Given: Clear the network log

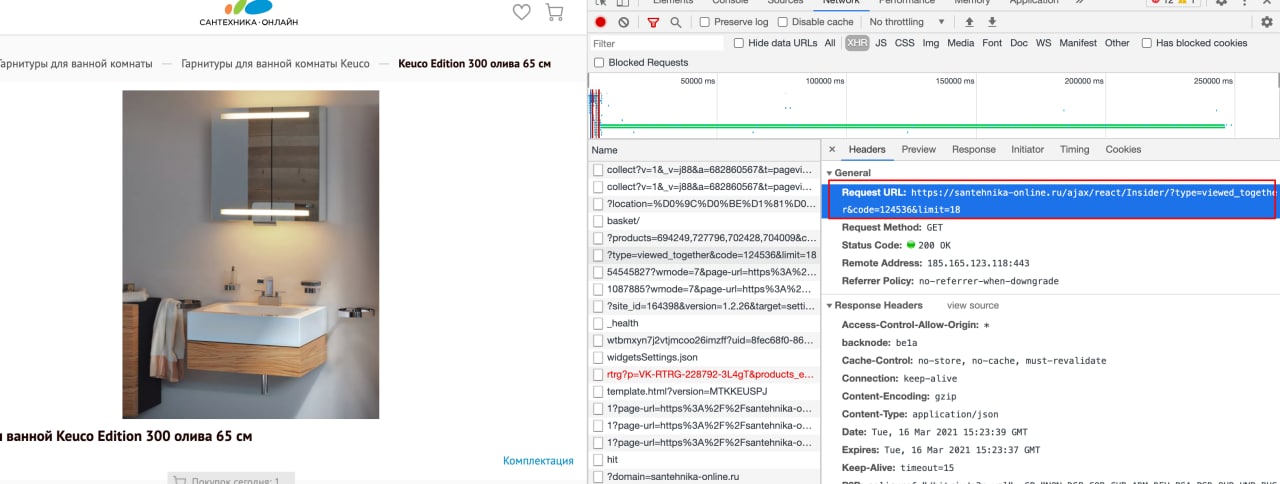Looking at the screenshot, I should (x=624, y=22).
